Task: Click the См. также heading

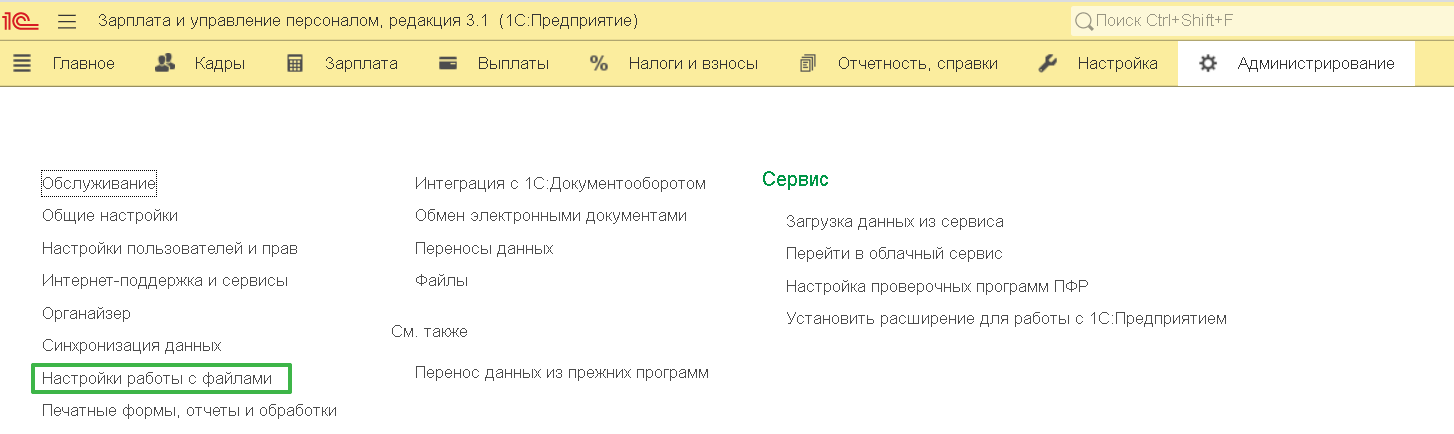Action: 429,331
